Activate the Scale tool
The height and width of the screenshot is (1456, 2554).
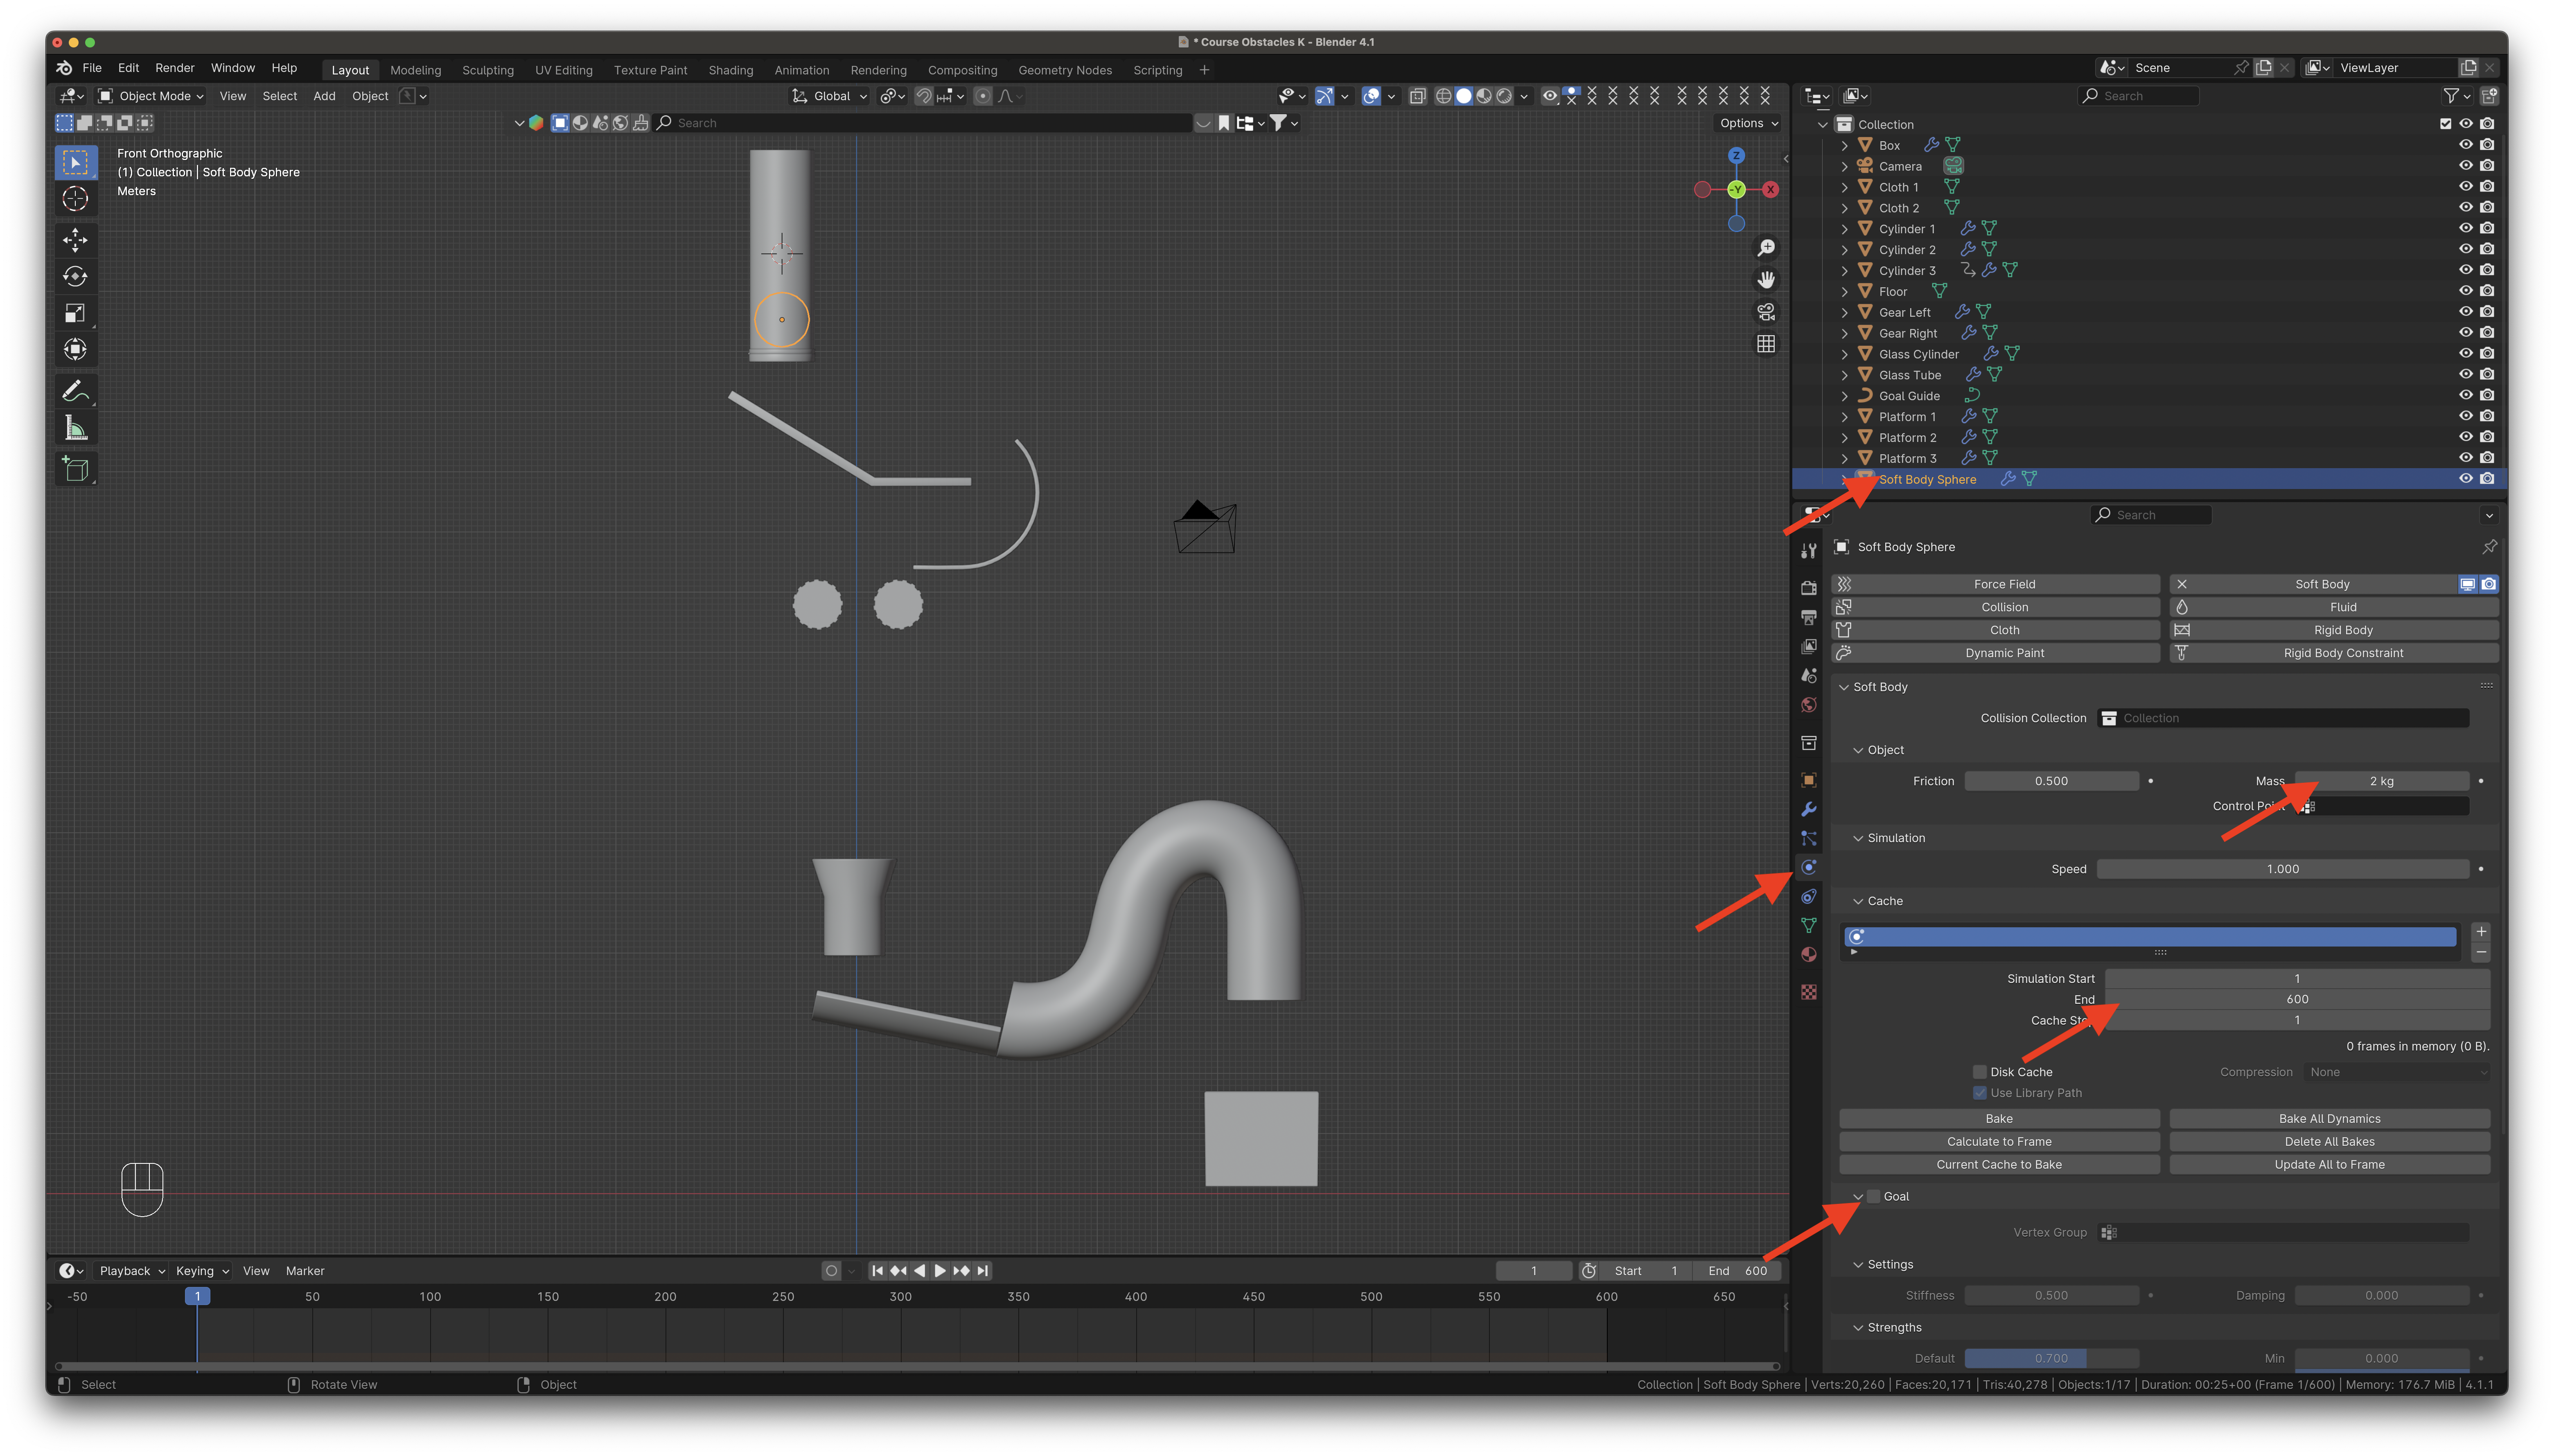pos(75,313)
